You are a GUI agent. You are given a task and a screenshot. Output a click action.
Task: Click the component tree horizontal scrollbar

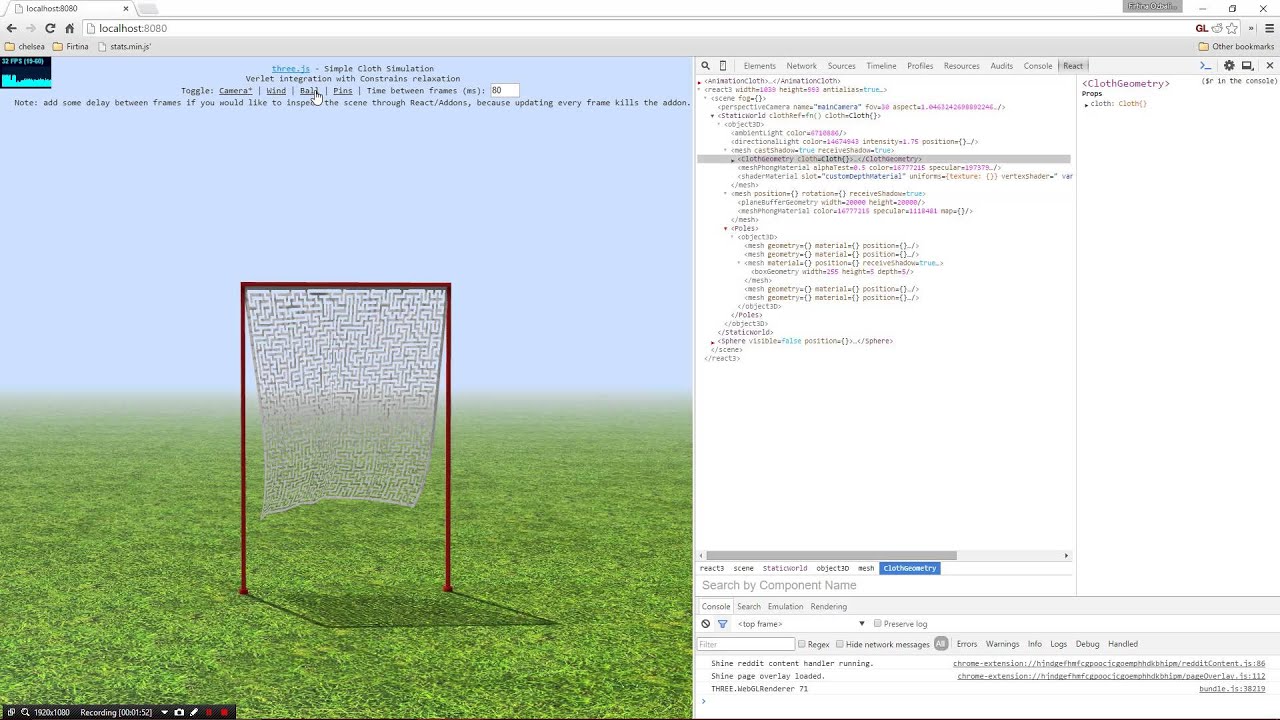click(x=832, y=556)
